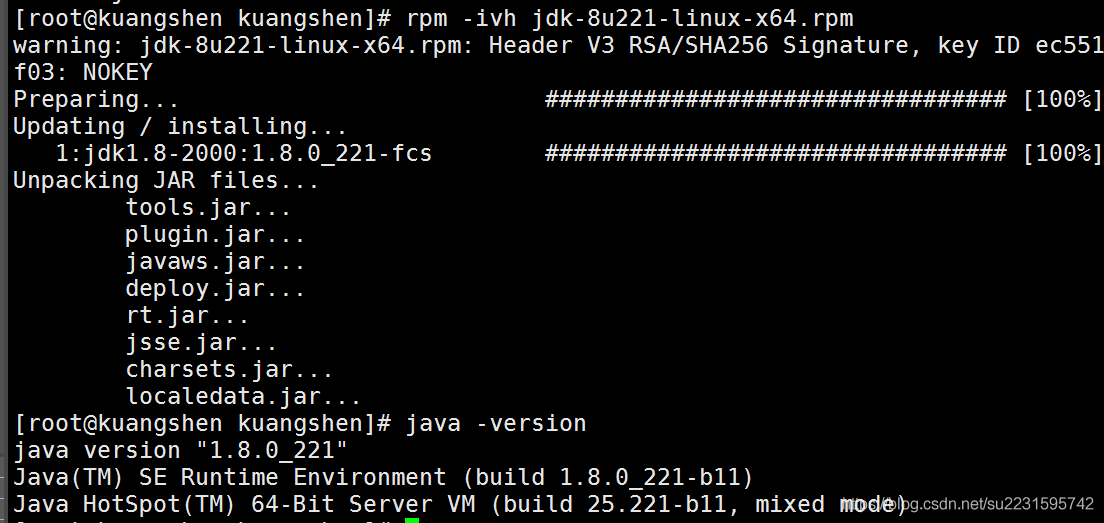Click the rt.jar entry

coord(187,315)
